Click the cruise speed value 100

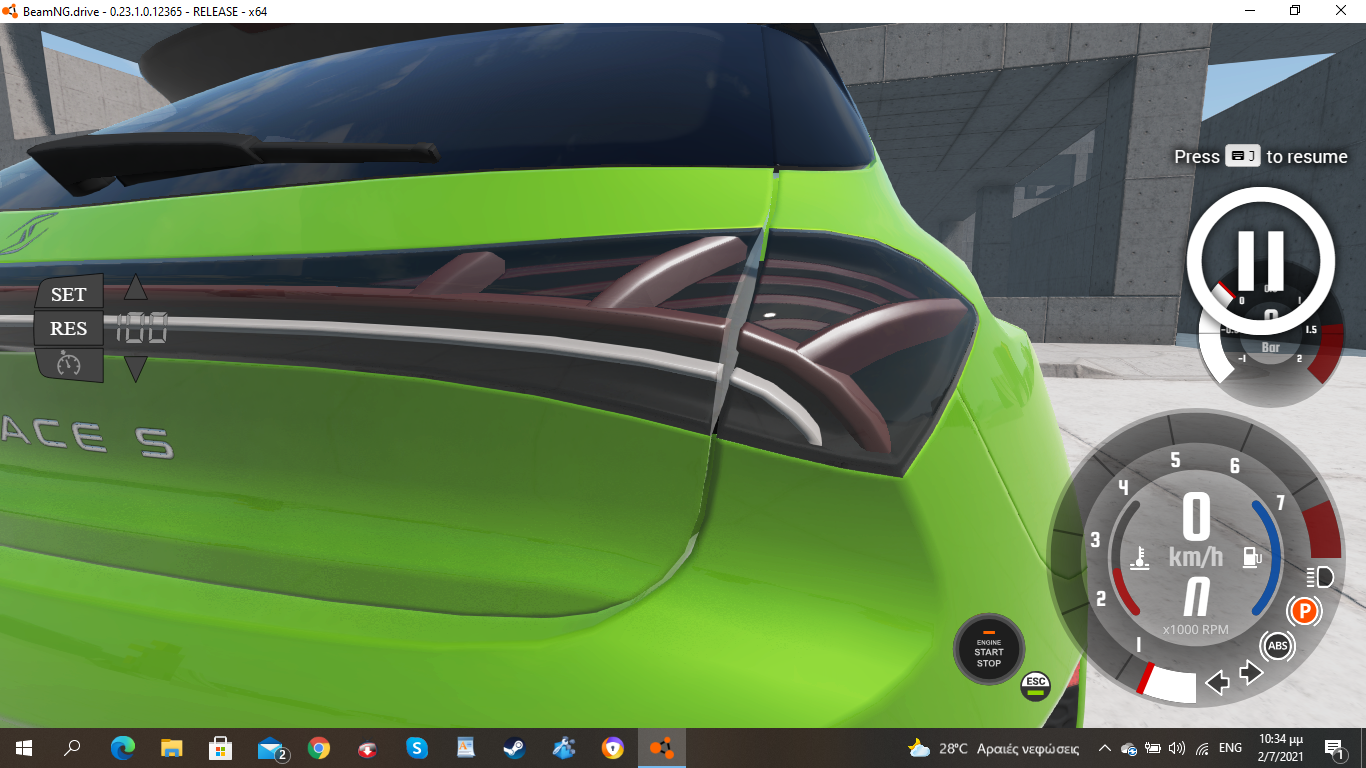142,328
